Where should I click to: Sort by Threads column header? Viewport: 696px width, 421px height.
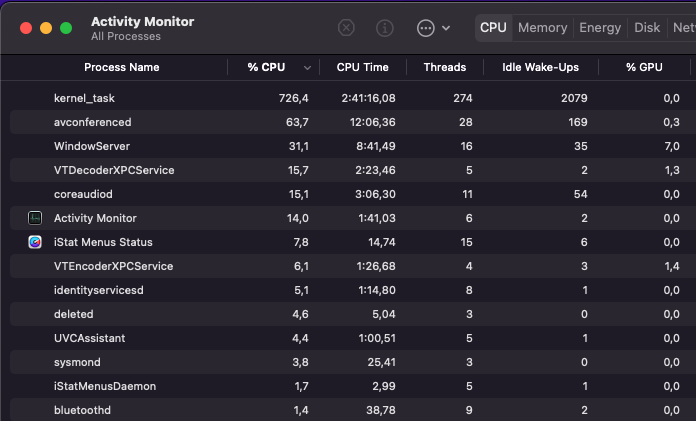click(445, 67)
